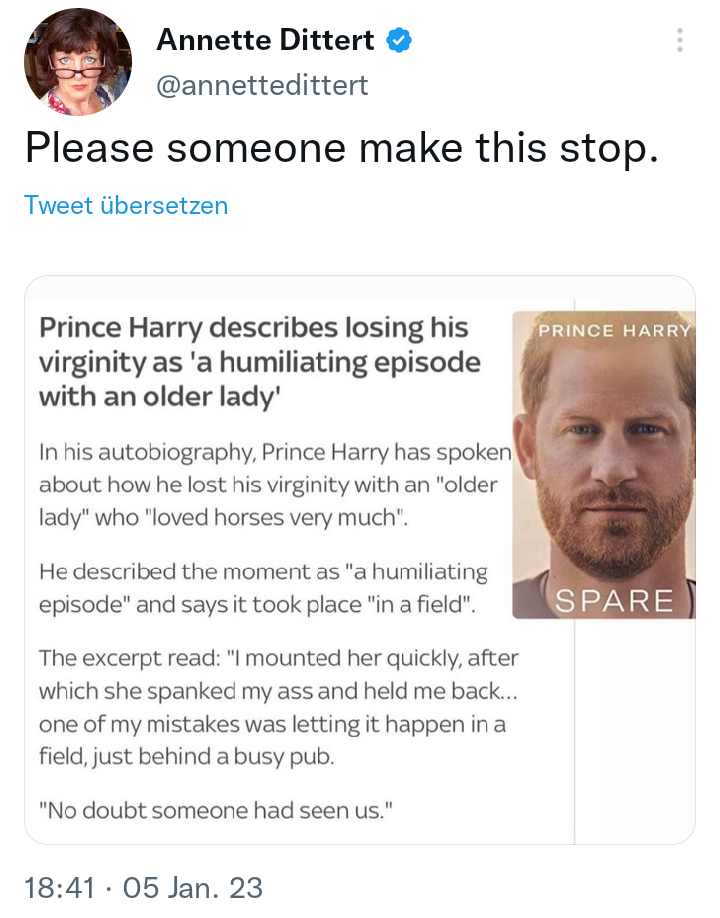The image size is (720, 918).
Task: Open the three-dot tweet options menu
Action: (680, 40)
